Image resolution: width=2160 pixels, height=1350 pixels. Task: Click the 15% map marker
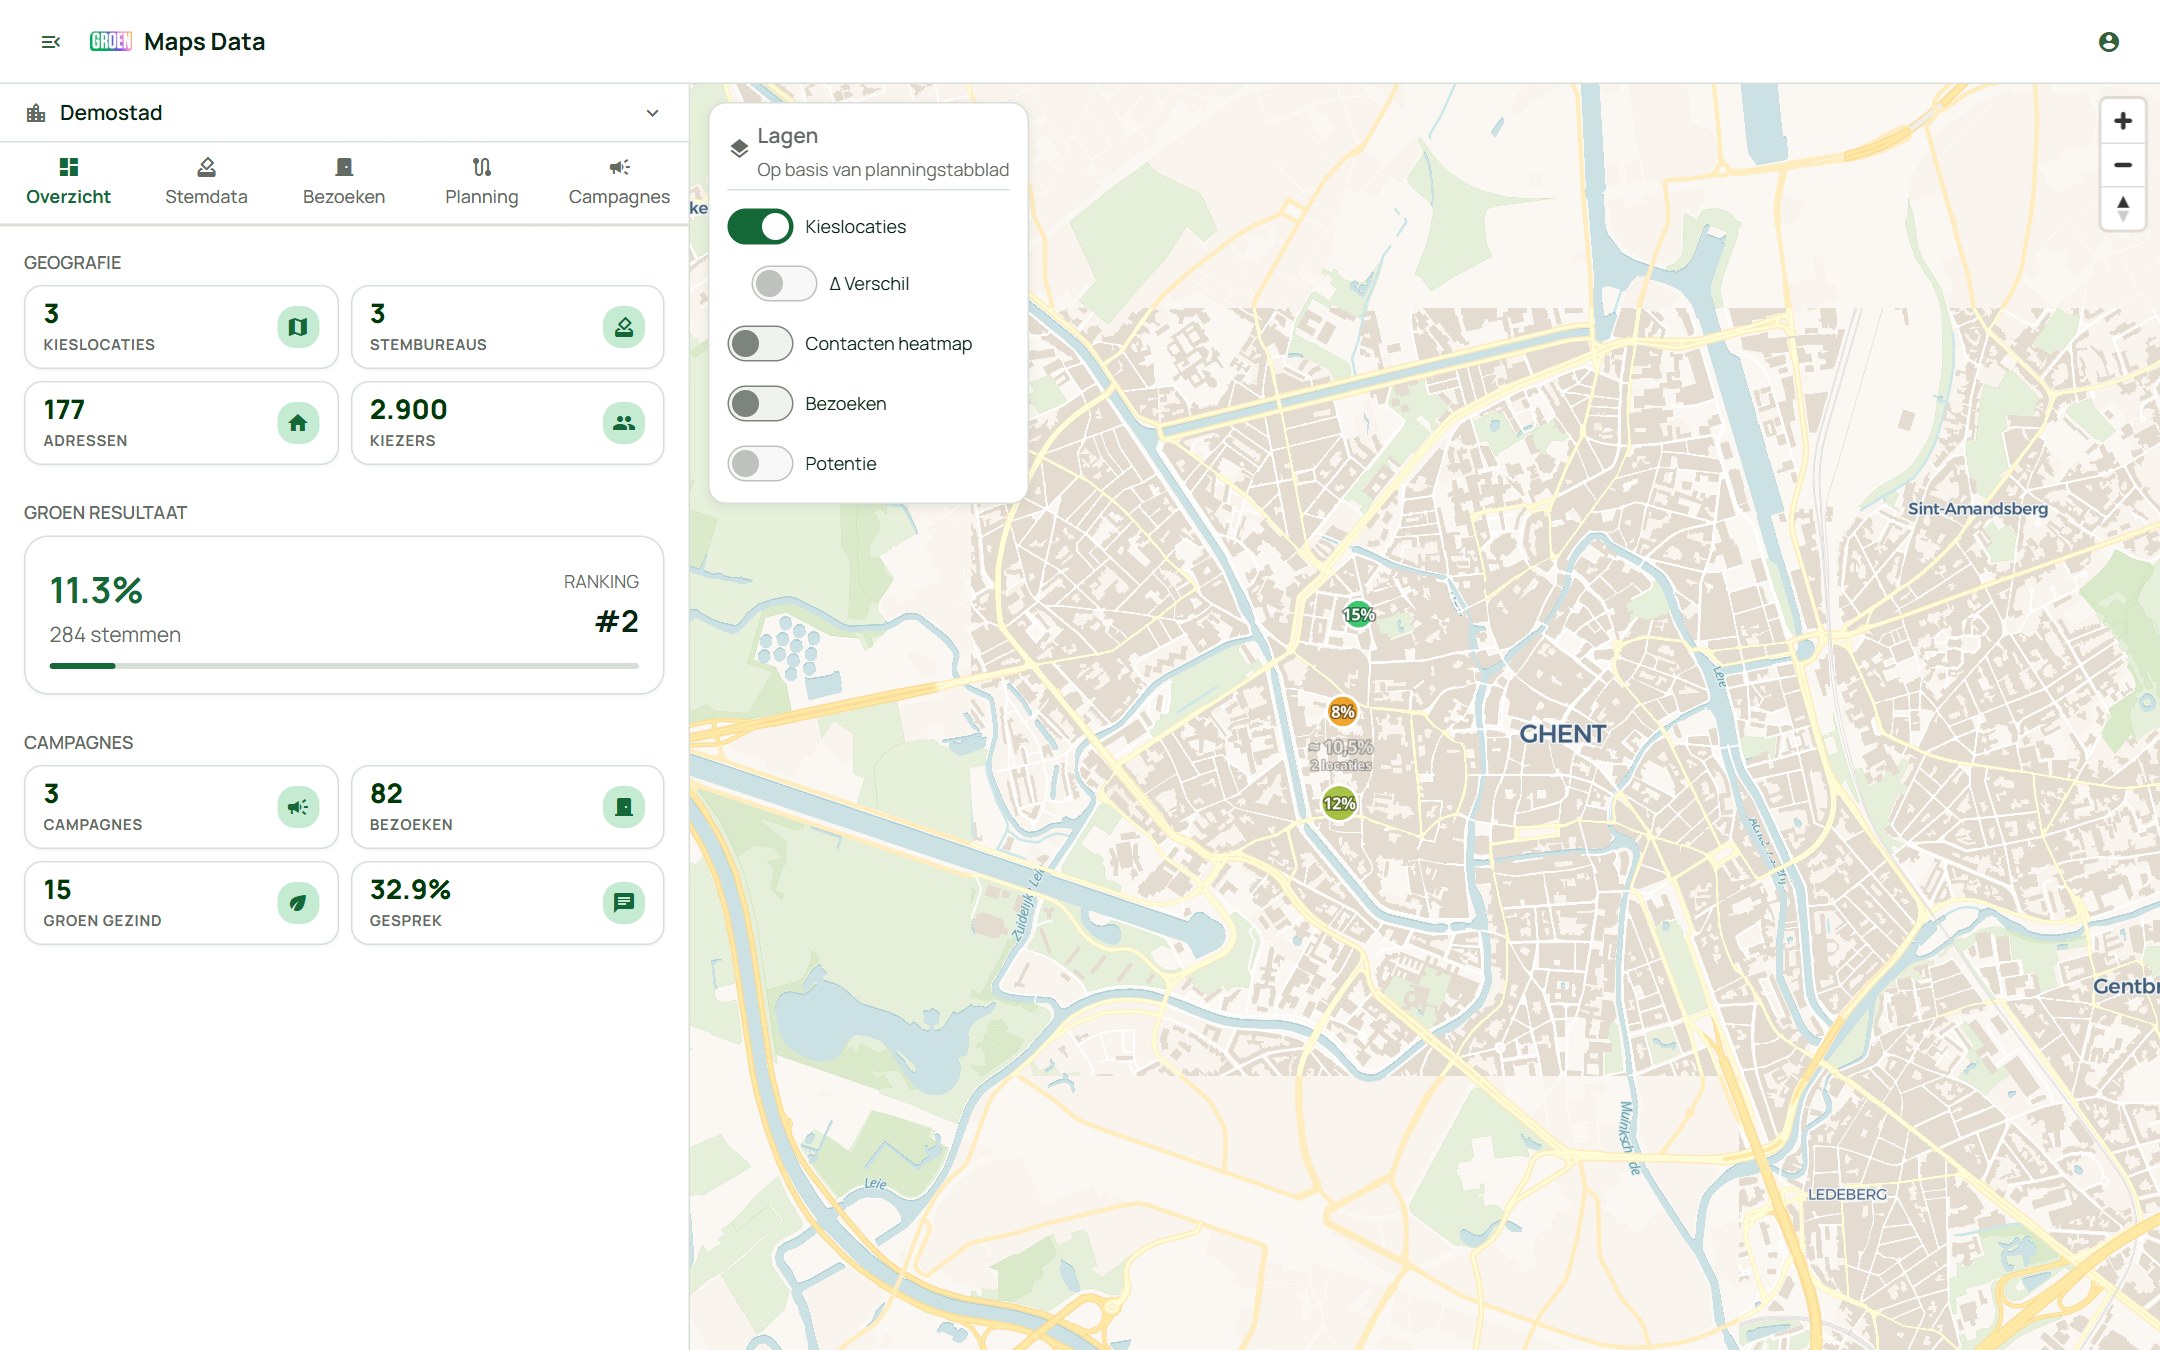point(1358,614)
